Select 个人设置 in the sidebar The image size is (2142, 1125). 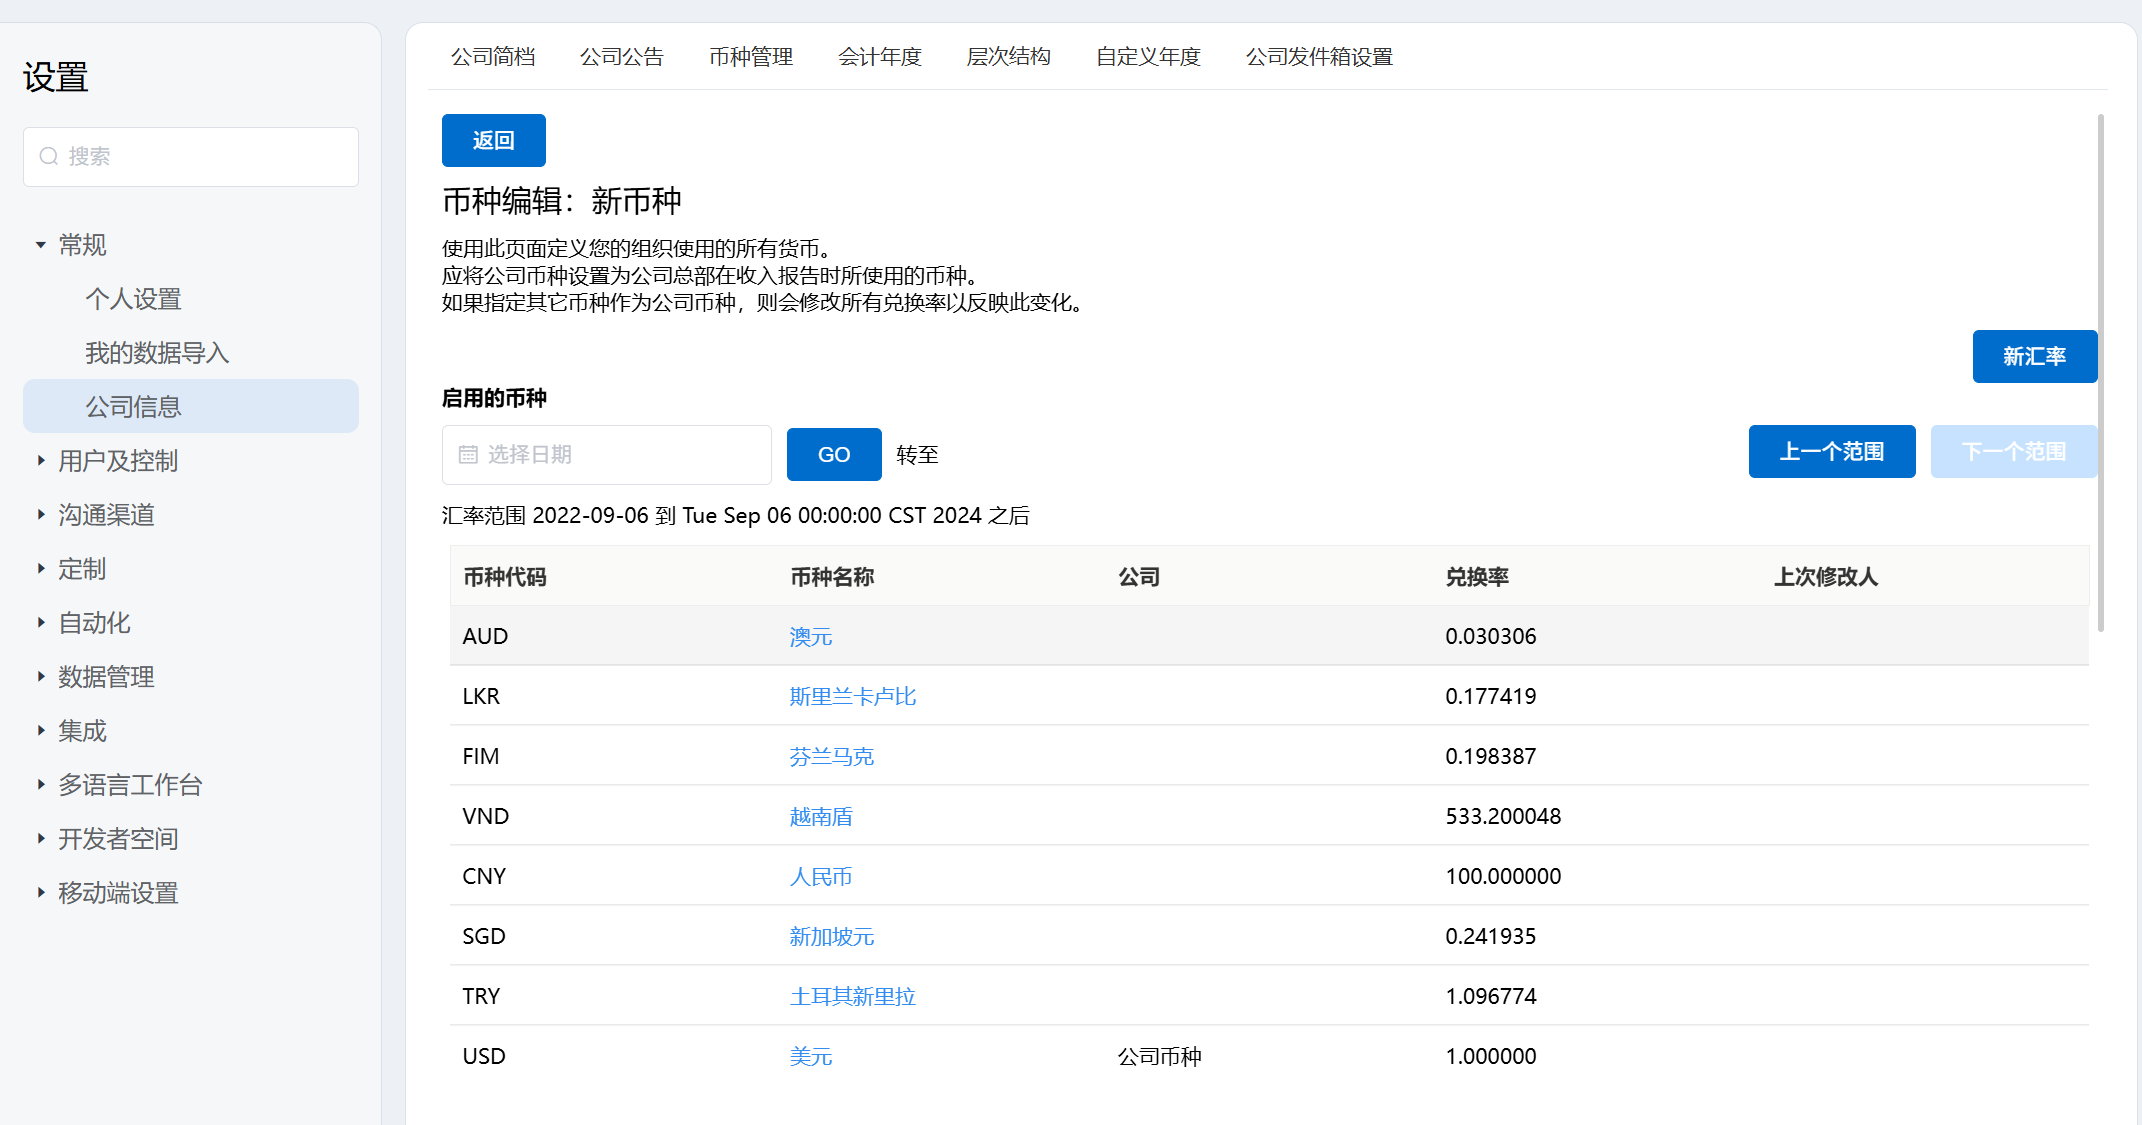133,299
